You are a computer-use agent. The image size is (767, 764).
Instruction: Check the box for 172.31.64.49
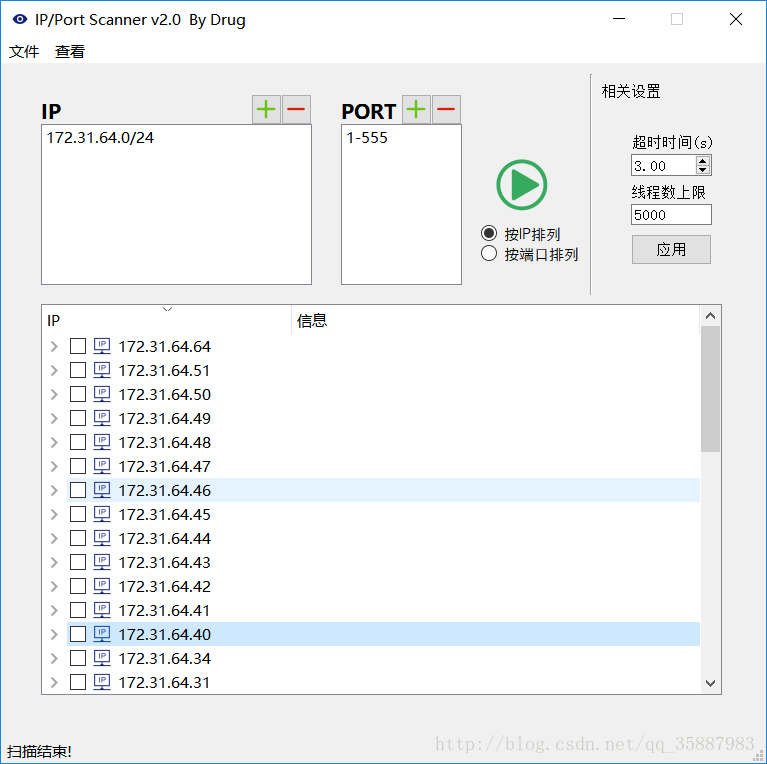78,418
